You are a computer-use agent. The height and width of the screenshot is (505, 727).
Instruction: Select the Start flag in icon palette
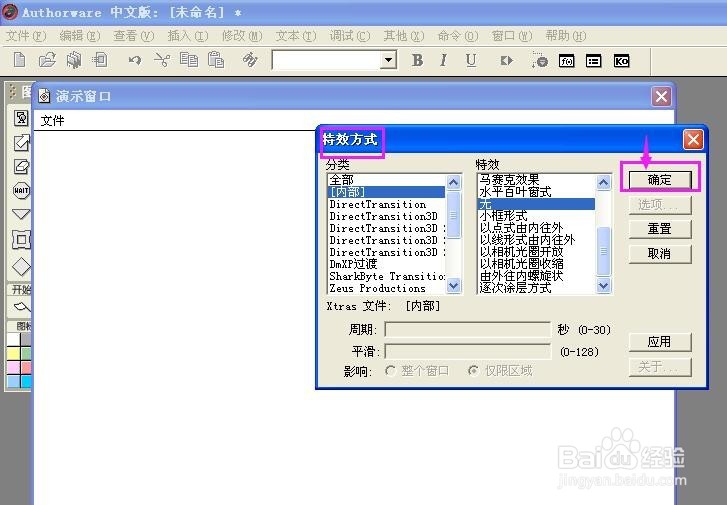coord(21,307)
